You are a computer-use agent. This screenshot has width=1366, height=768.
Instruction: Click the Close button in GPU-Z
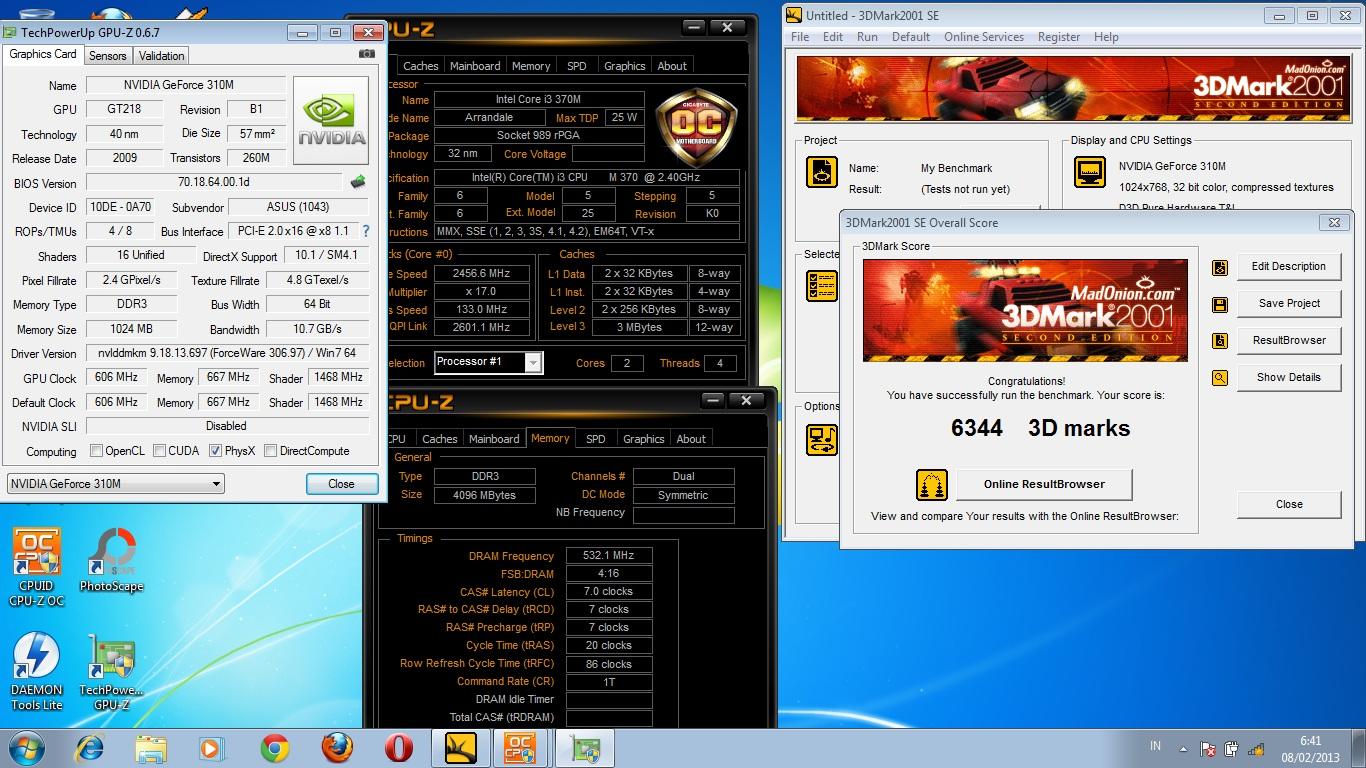(x=341, y=484)
